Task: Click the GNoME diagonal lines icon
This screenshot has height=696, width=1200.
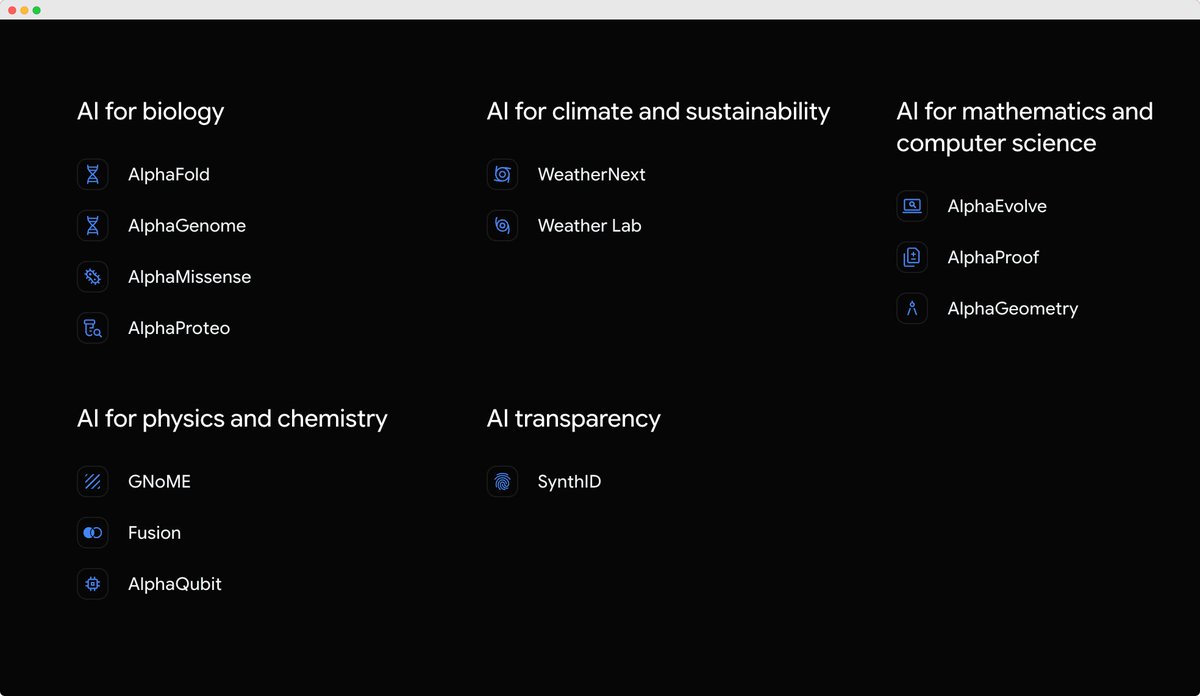Action: pyautogui.click(x=92, y=481)
